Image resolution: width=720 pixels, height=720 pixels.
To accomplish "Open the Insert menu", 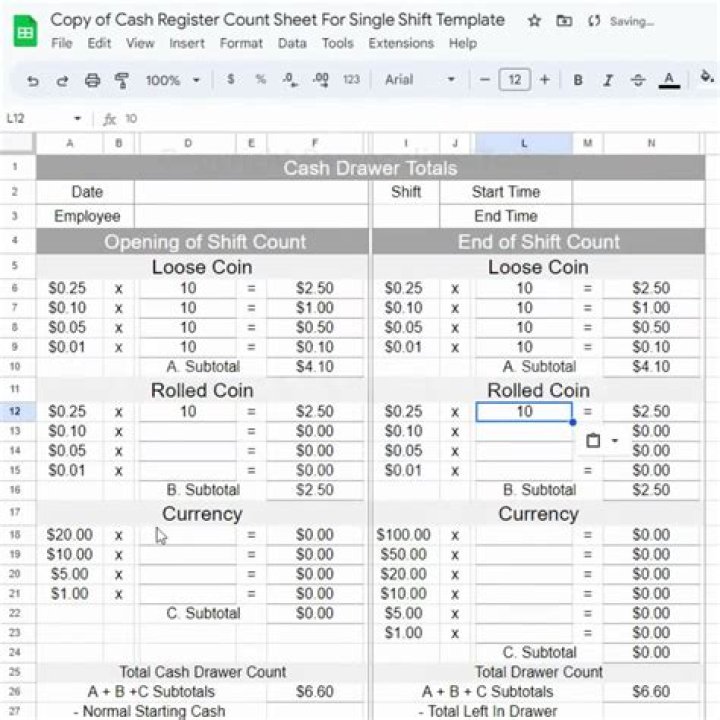I will point(187,43).
